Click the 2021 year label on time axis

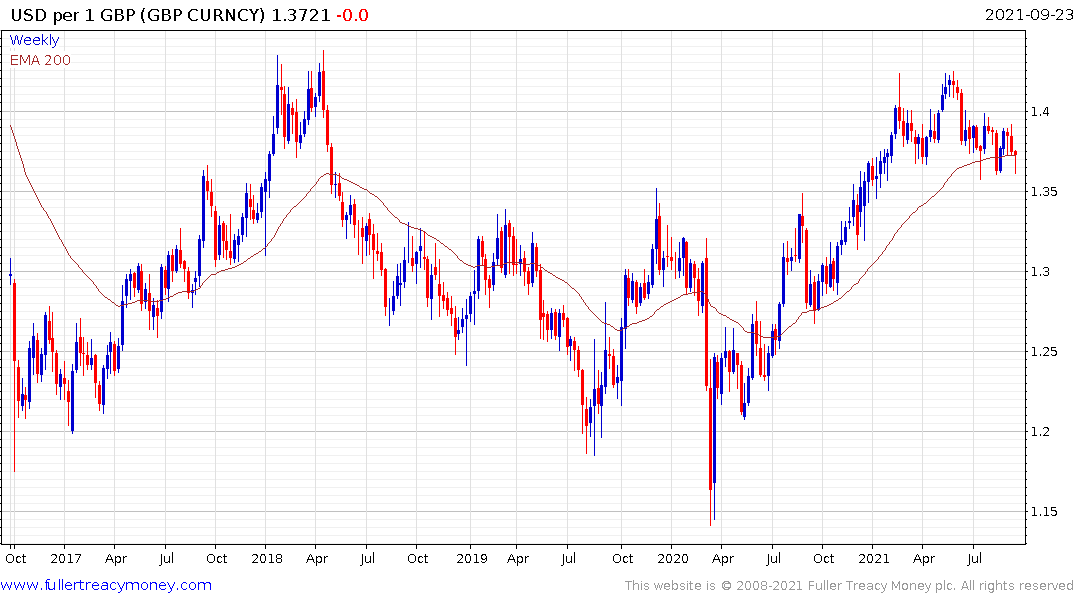[x=873, y=559]
